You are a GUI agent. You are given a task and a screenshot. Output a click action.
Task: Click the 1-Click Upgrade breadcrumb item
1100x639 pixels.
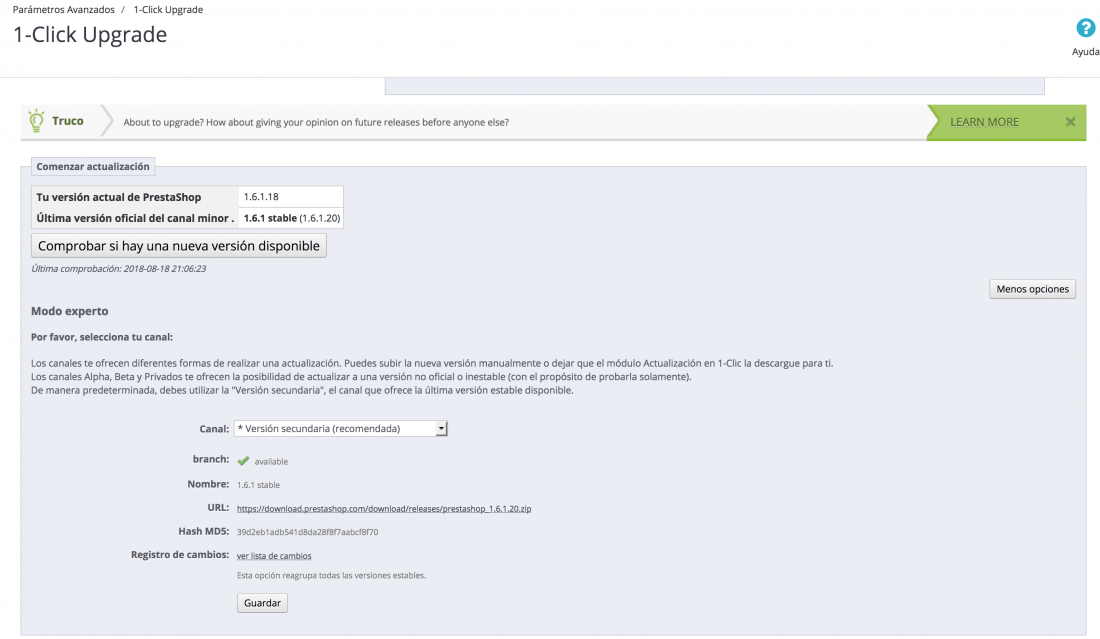point(168,10)
